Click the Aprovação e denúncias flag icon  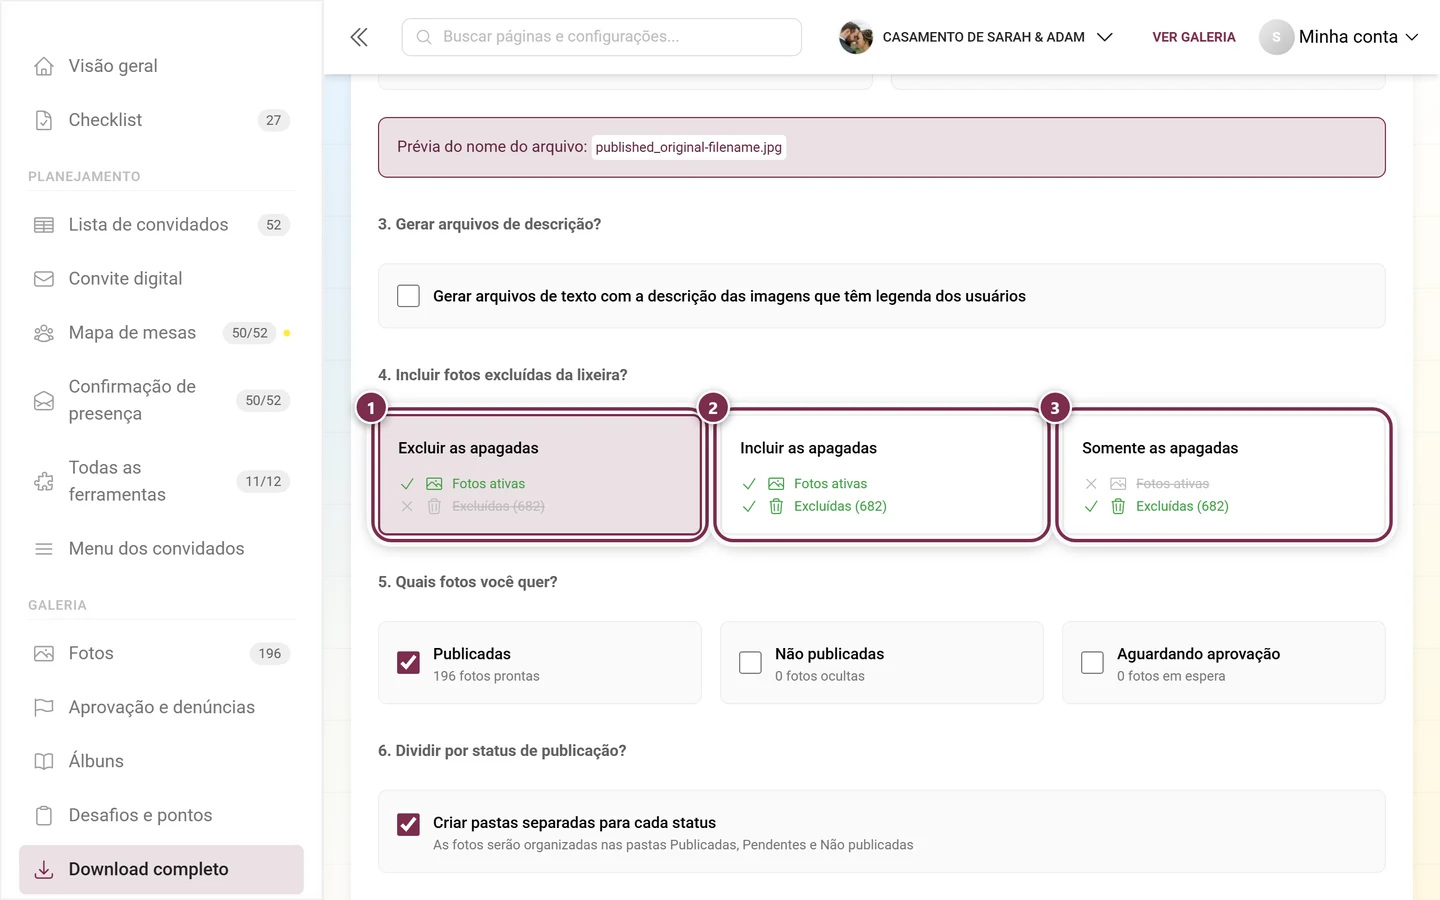click(44, 708)
